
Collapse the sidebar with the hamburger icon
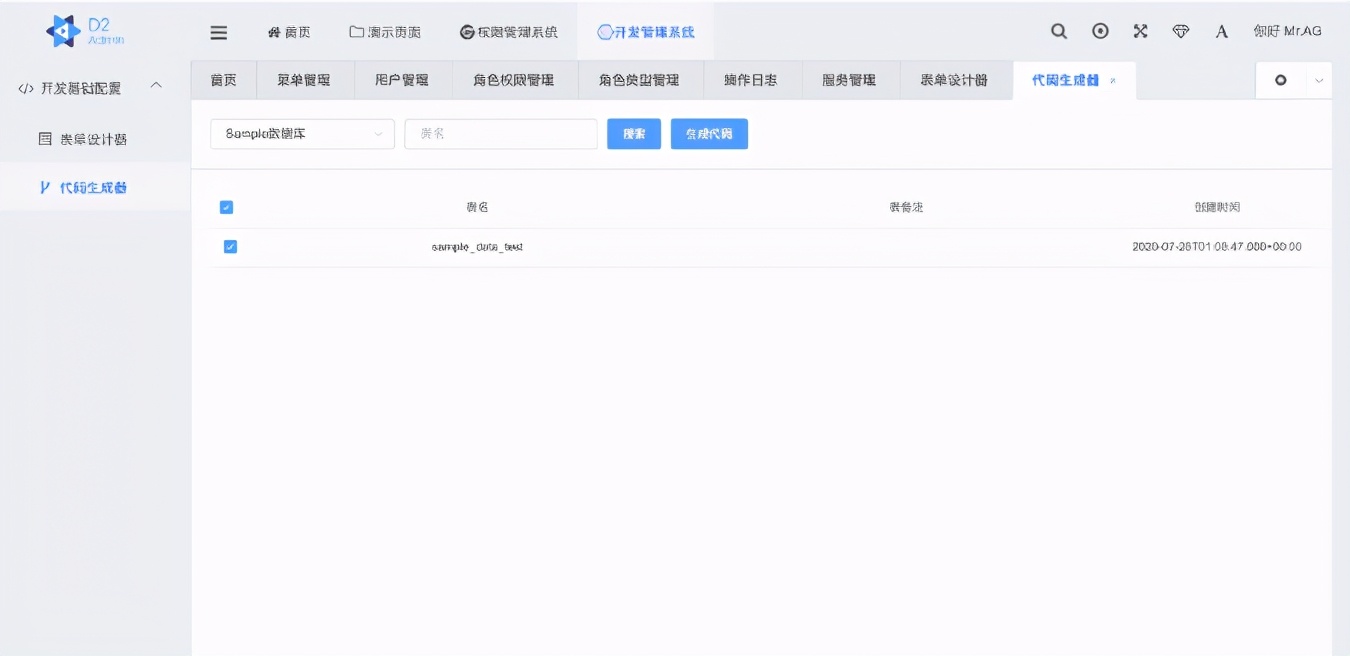[218, 31]
